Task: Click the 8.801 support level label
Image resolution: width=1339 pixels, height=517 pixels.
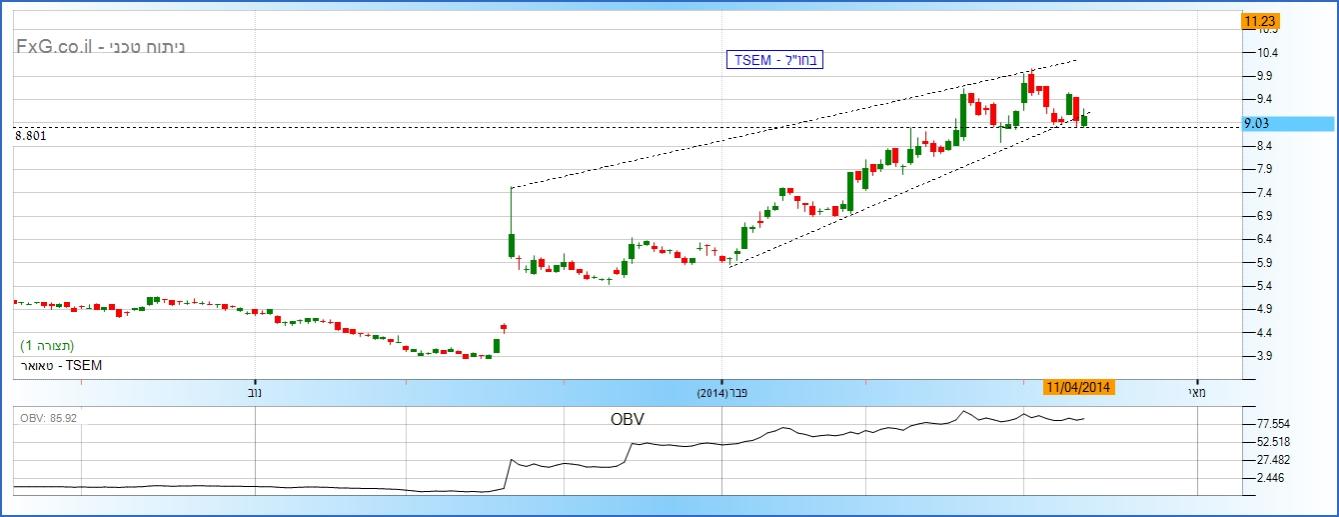Action: pos(32,136)
